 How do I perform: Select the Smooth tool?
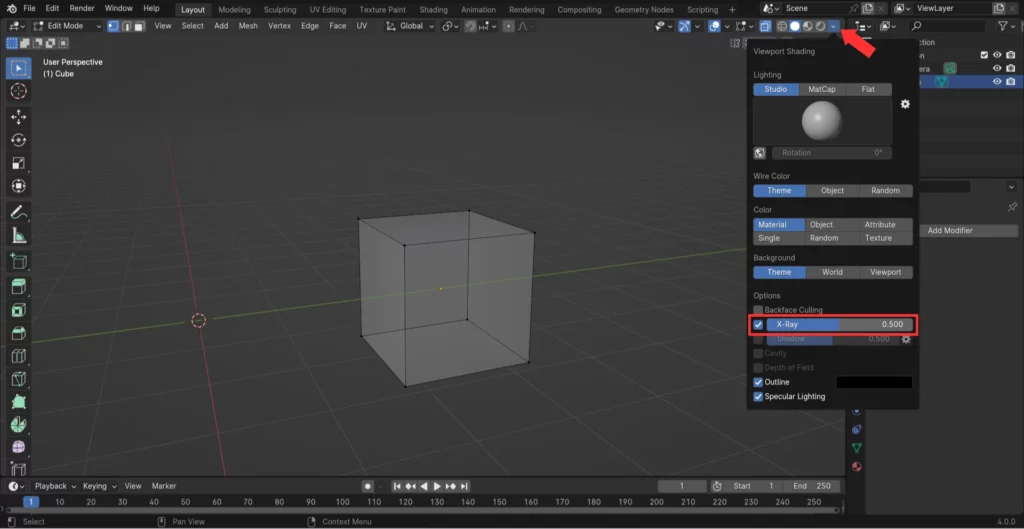18,447
